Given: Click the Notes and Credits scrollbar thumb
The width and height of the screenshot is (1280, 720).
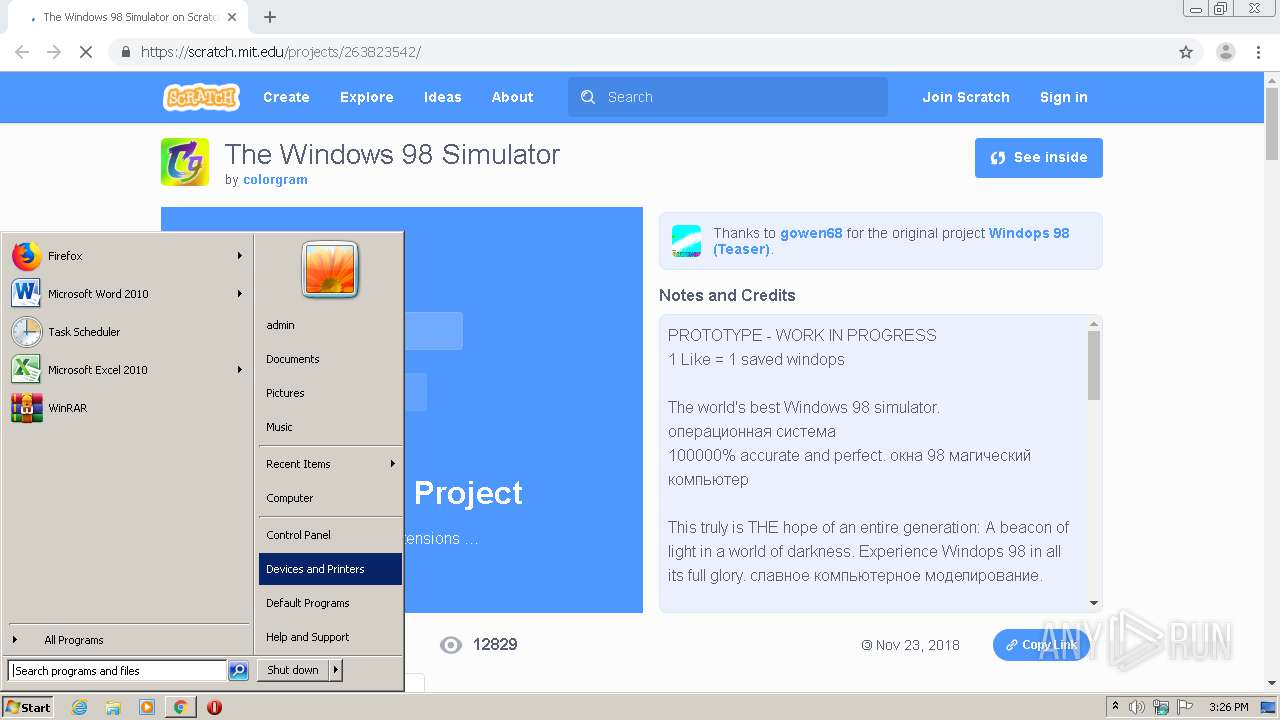Looking at the screenshot, I should [1093, 365].
